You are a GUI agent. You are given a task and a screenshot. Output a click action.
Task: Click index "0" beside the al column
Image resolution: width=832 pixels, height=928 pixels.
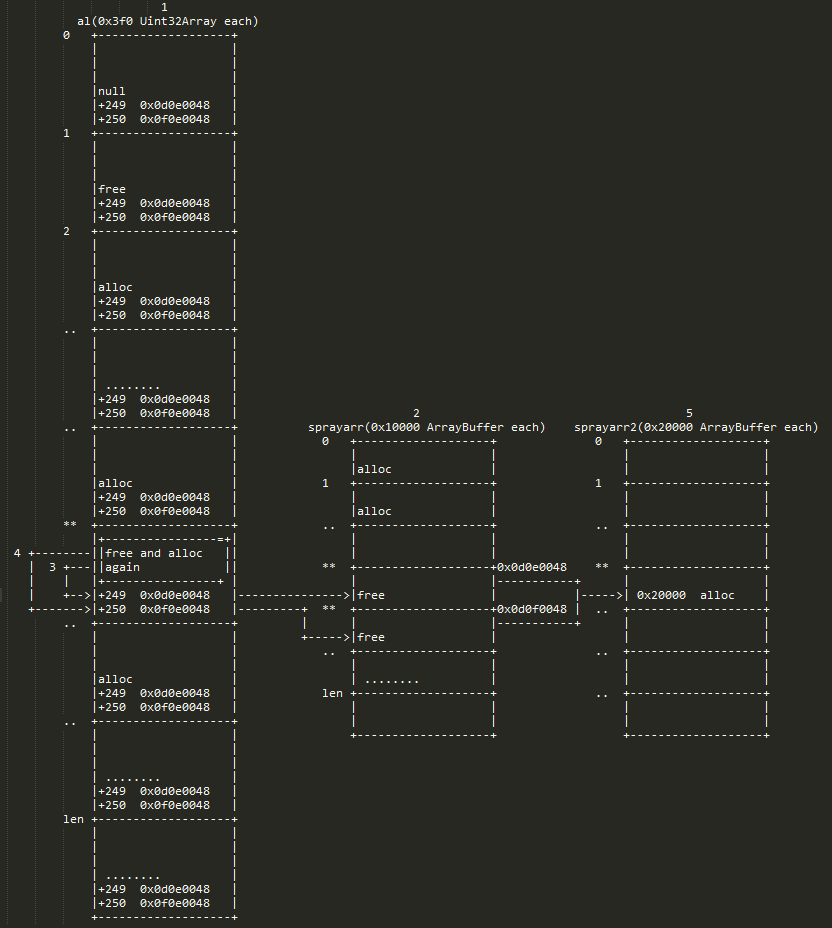tap(66, 36)
